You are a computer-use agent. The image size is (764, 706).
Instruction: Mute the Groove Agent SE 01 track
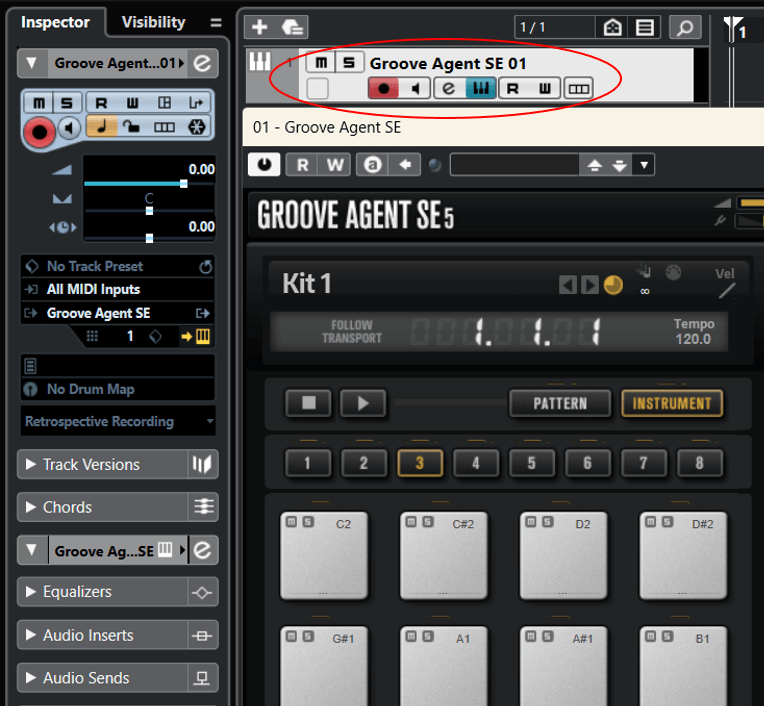[x=320, y=63]
